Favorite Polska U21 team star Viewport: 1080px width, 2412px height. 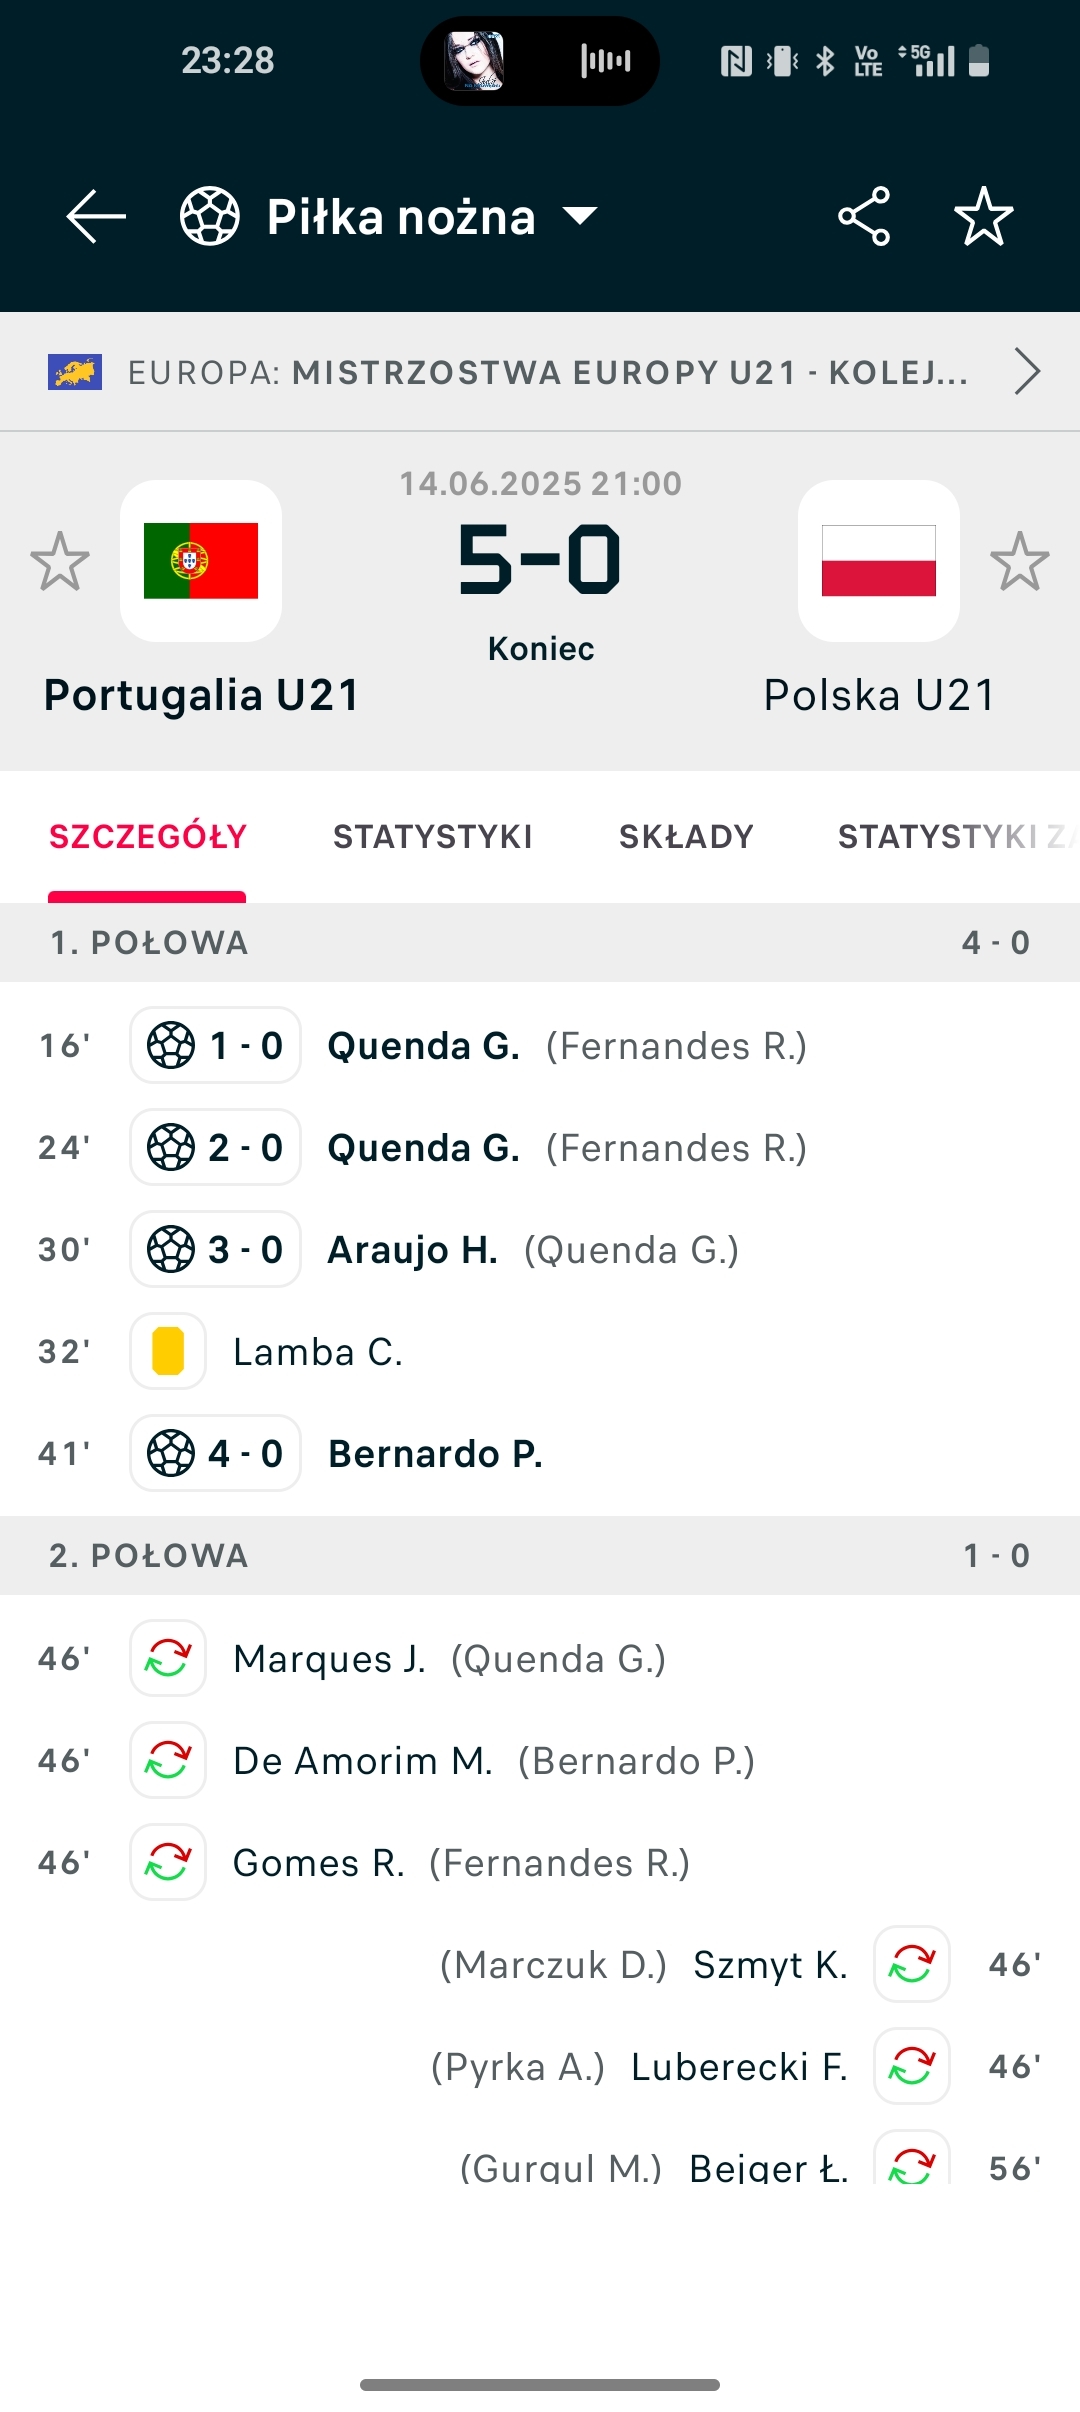(1019, 561)
